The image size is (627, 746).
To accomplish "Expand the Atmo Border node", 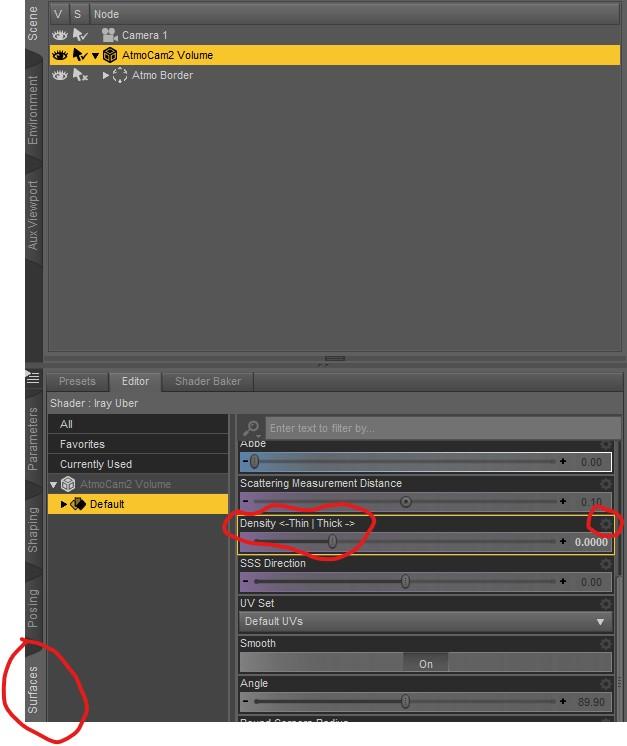I will [106, 75].
